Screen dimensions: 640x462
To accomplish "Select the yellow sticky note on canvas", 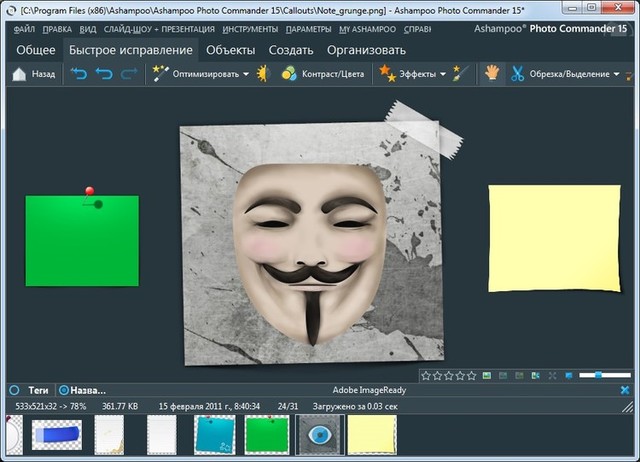I will tap(554, 238).
